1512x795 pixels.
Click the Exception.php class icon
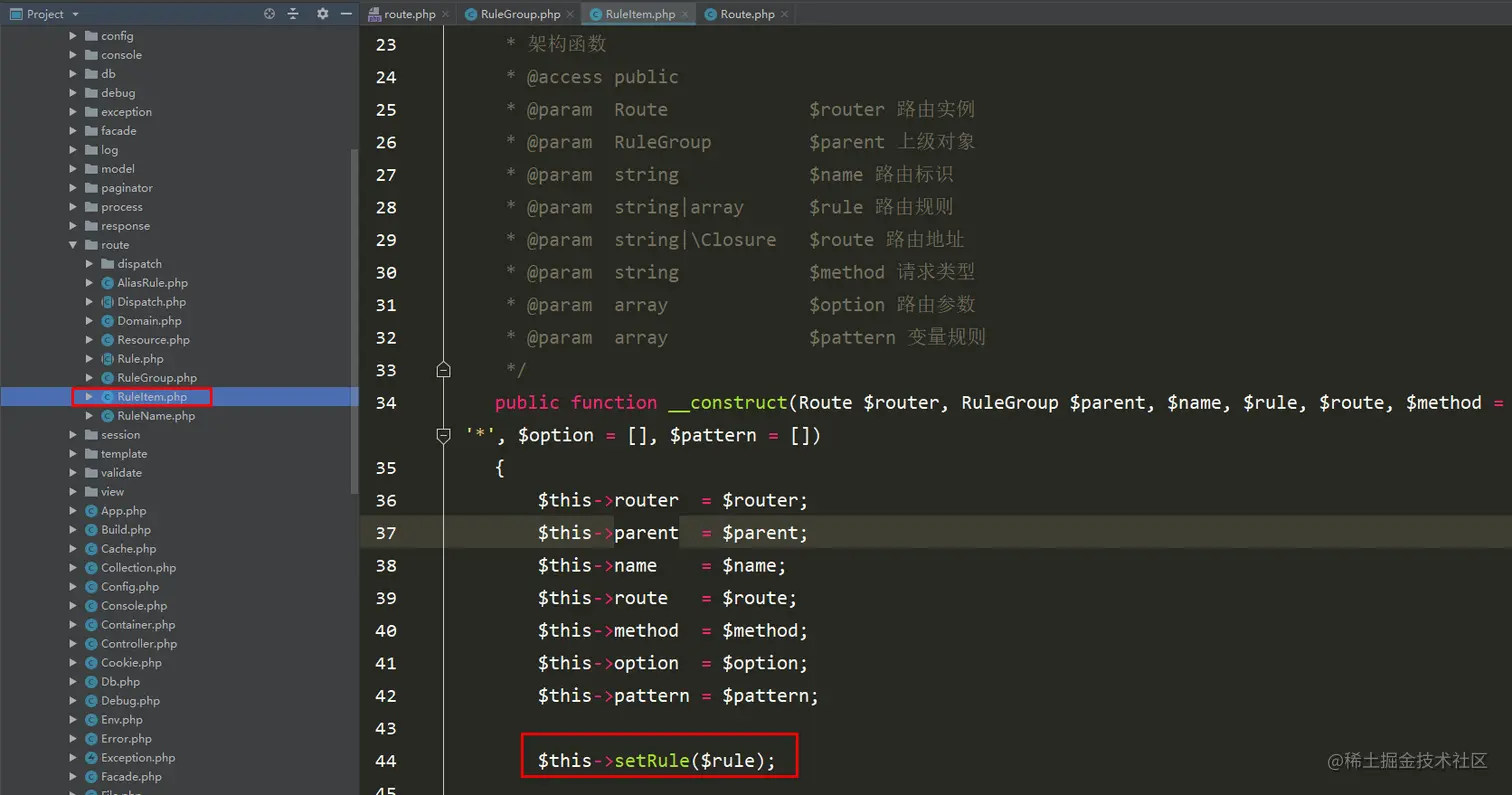[x=91, y=758]
